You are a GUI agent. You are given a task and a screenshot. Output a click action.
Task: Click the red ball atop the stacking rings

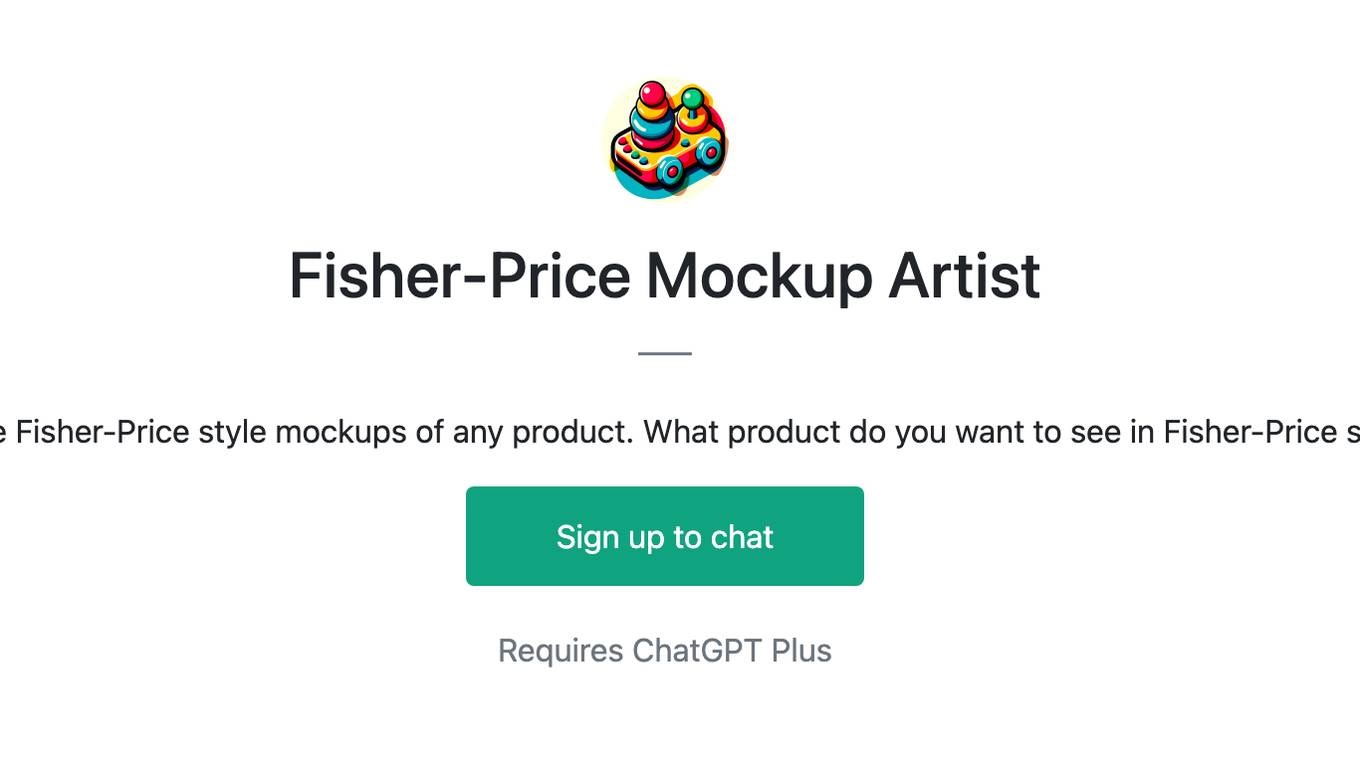(x=653, y=95)
